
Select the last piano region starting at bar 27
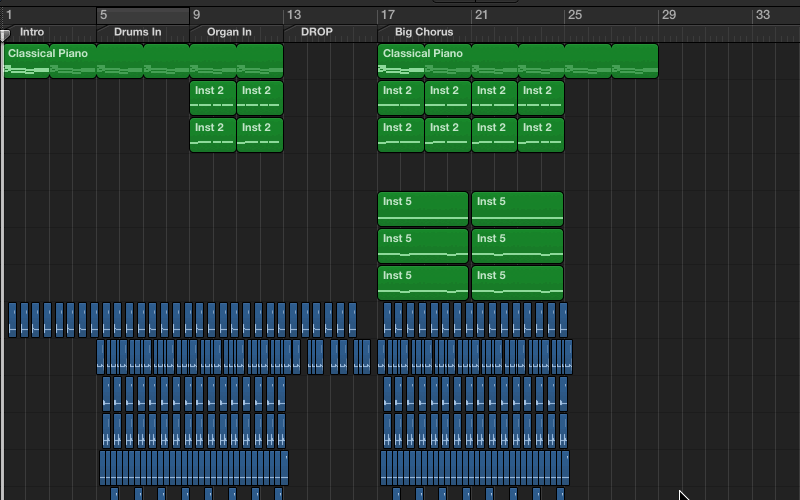pyautogui.click(x=635, y=61)
